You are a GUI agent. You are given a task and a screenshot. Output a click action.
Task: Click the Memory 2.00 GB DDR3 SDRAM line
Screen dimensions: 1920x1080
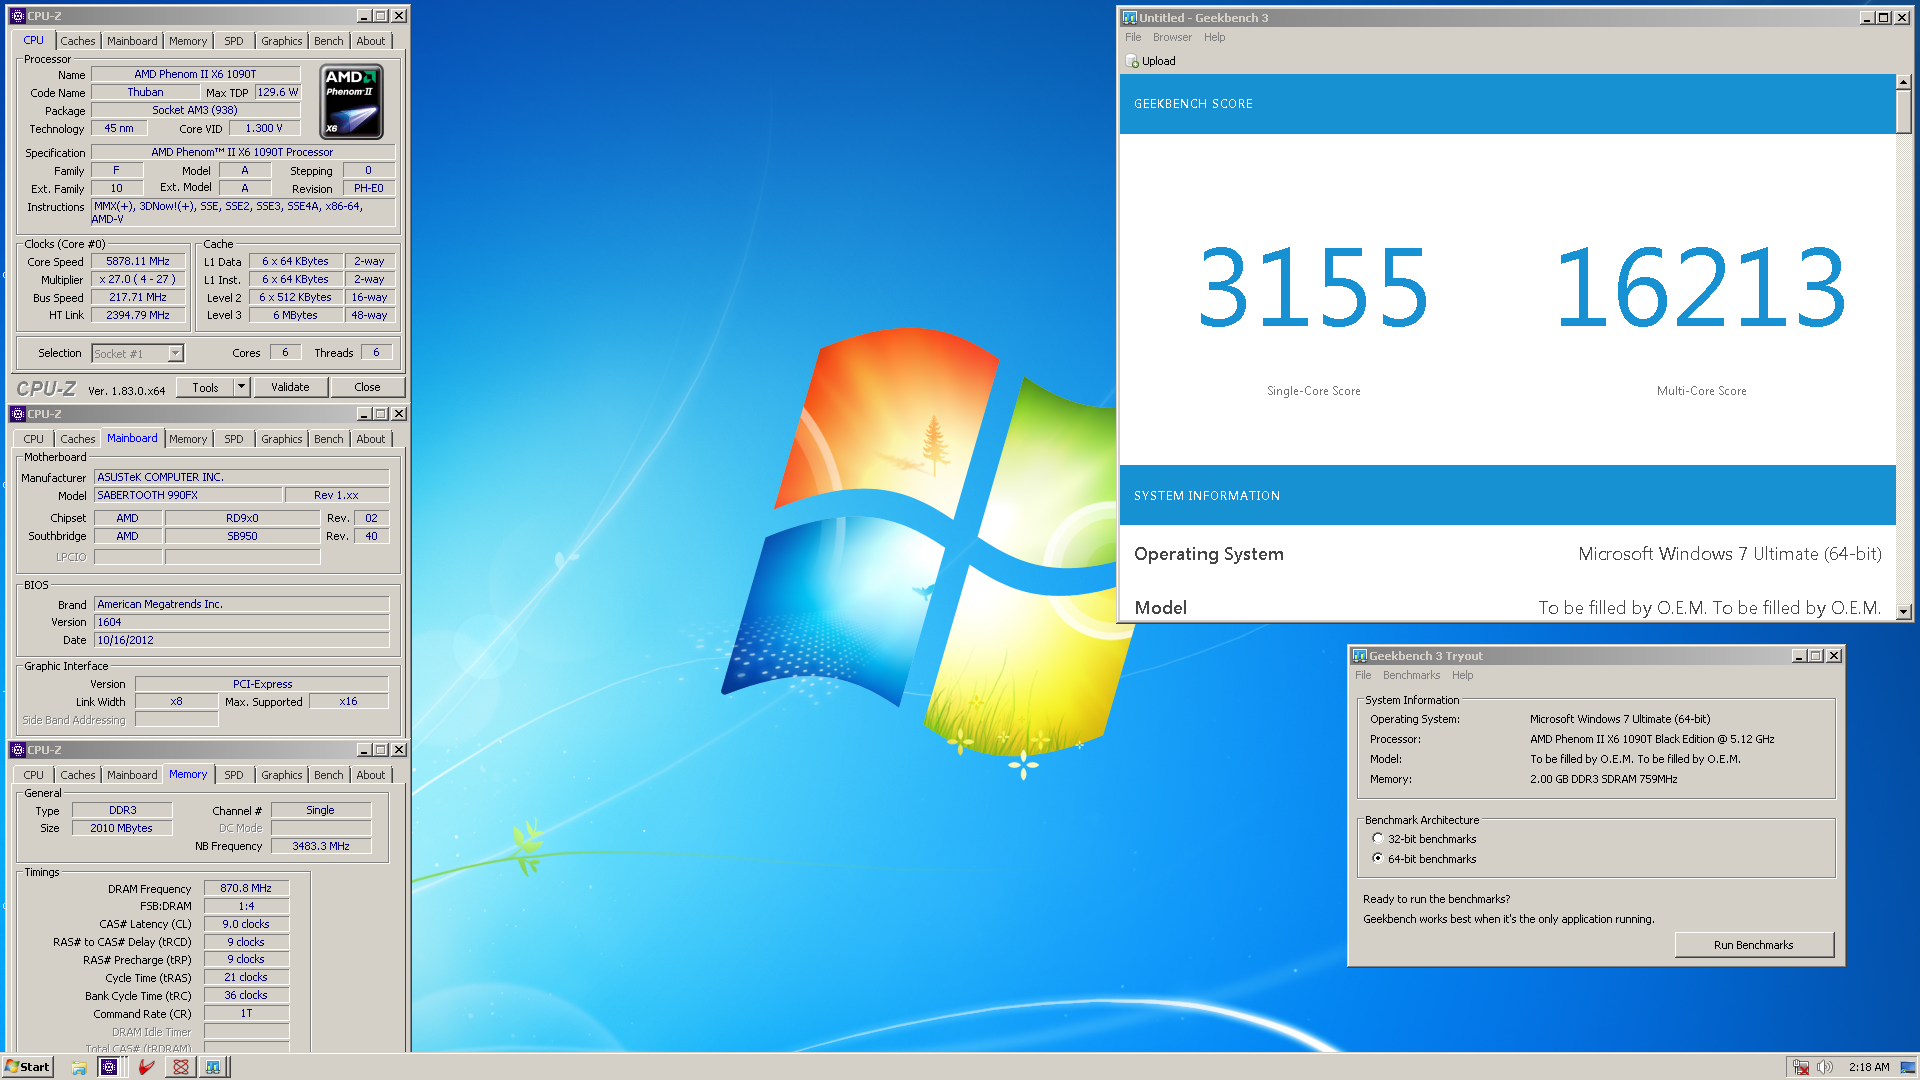[1603, 779]
